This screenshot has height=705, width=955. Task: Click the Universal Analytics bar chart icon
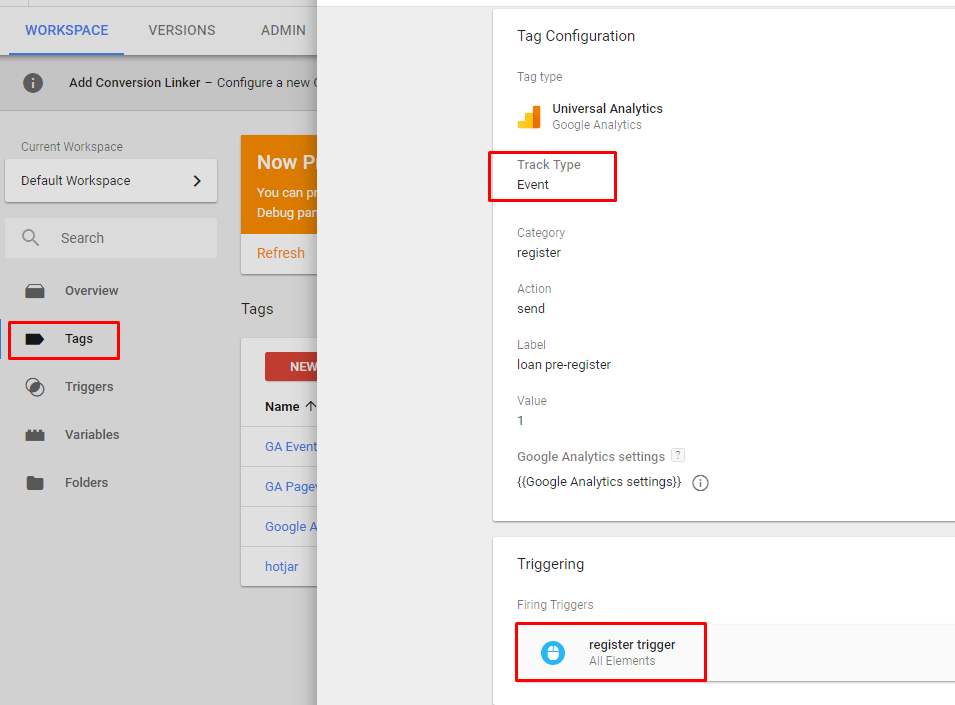(x=529, y=117)
